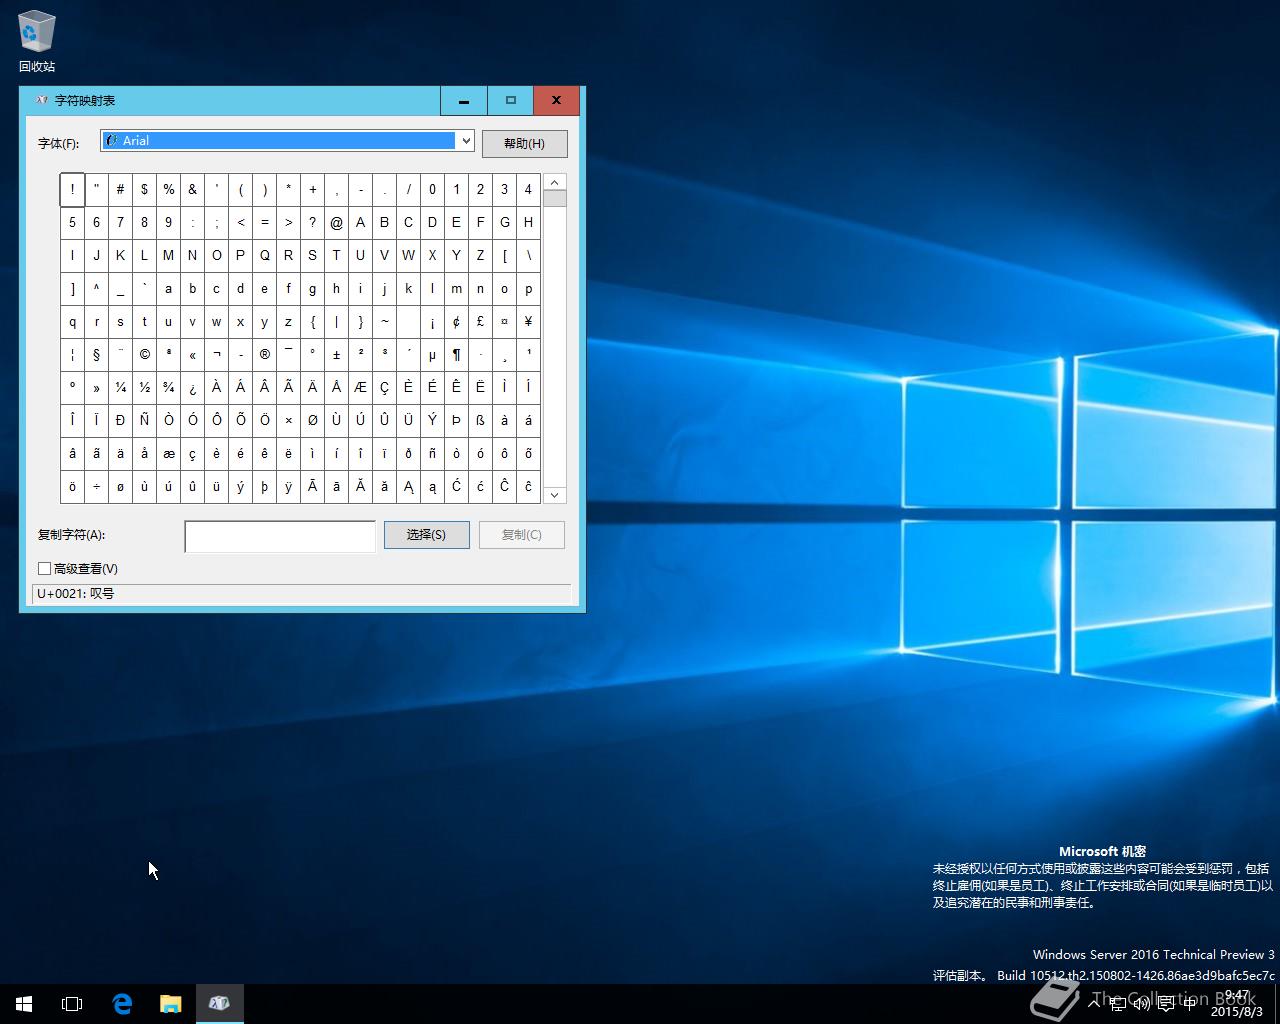The height and width of the screenshot is (1024, 1280).
Task: Select the µ micro sign cell
Action: coord(432,354)
